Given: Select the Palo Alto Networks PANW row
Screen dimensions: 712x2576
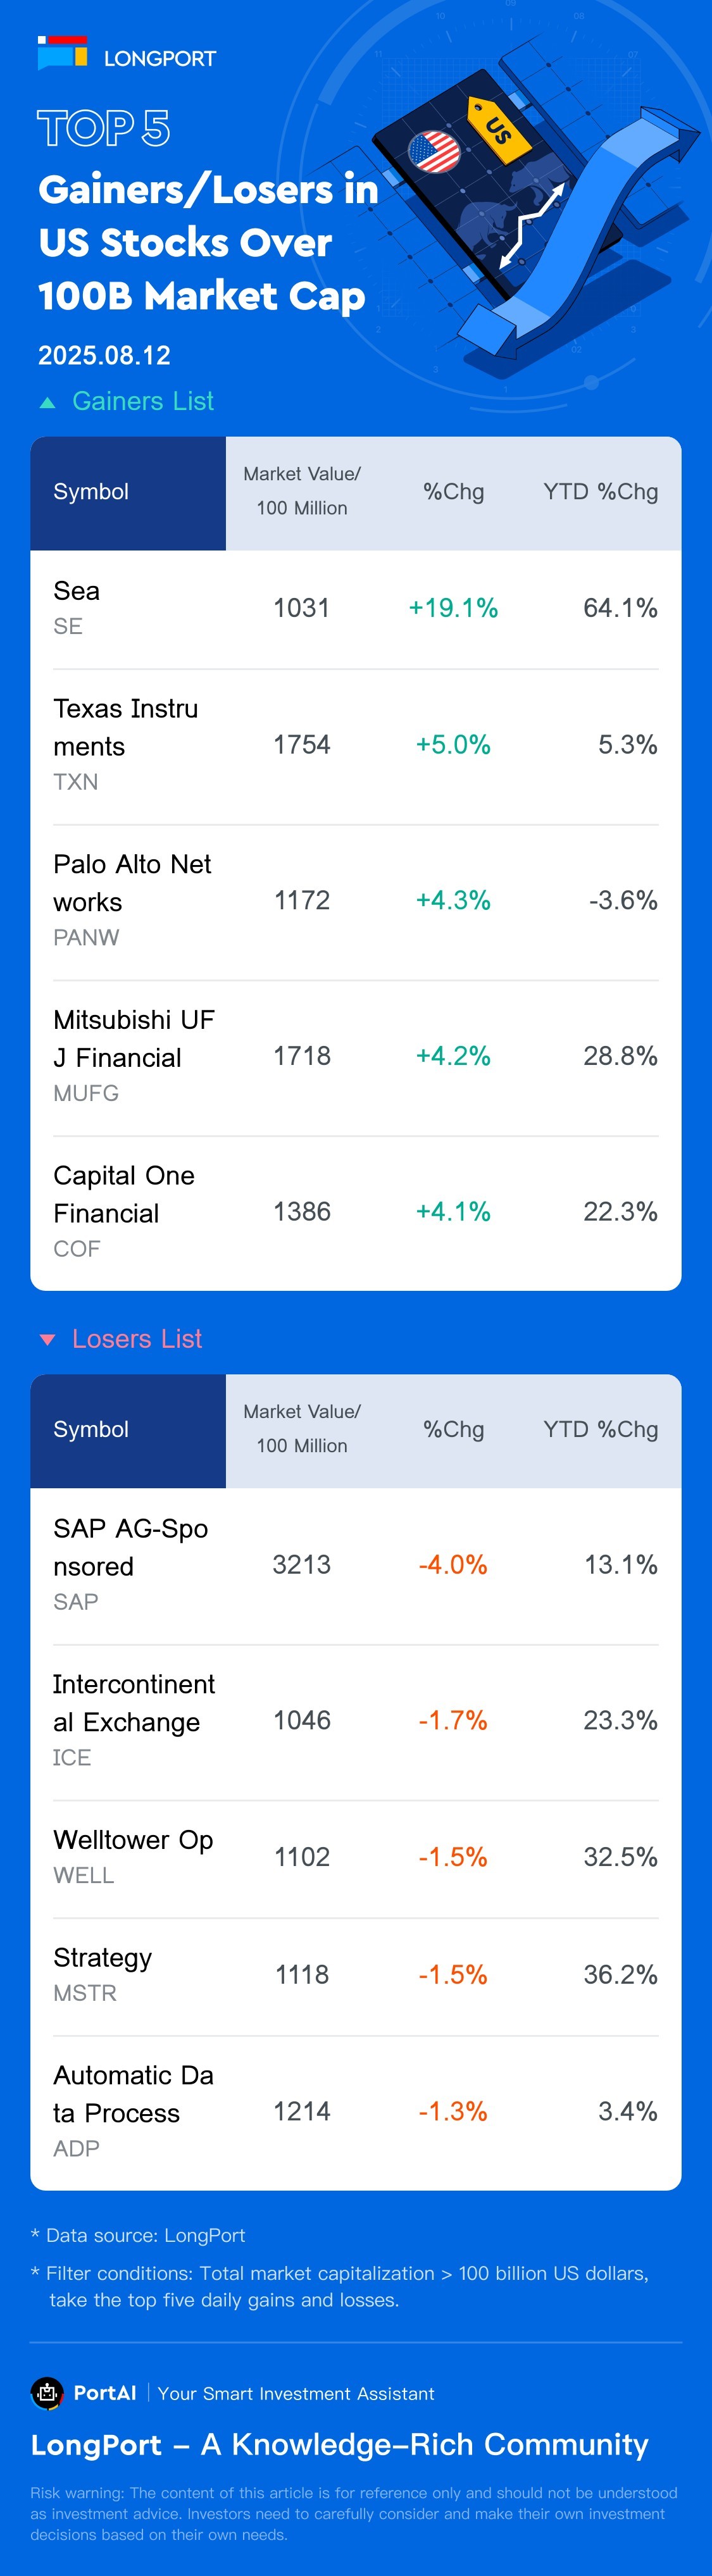Looking at the screenshot, I should (x=355, y=901).
